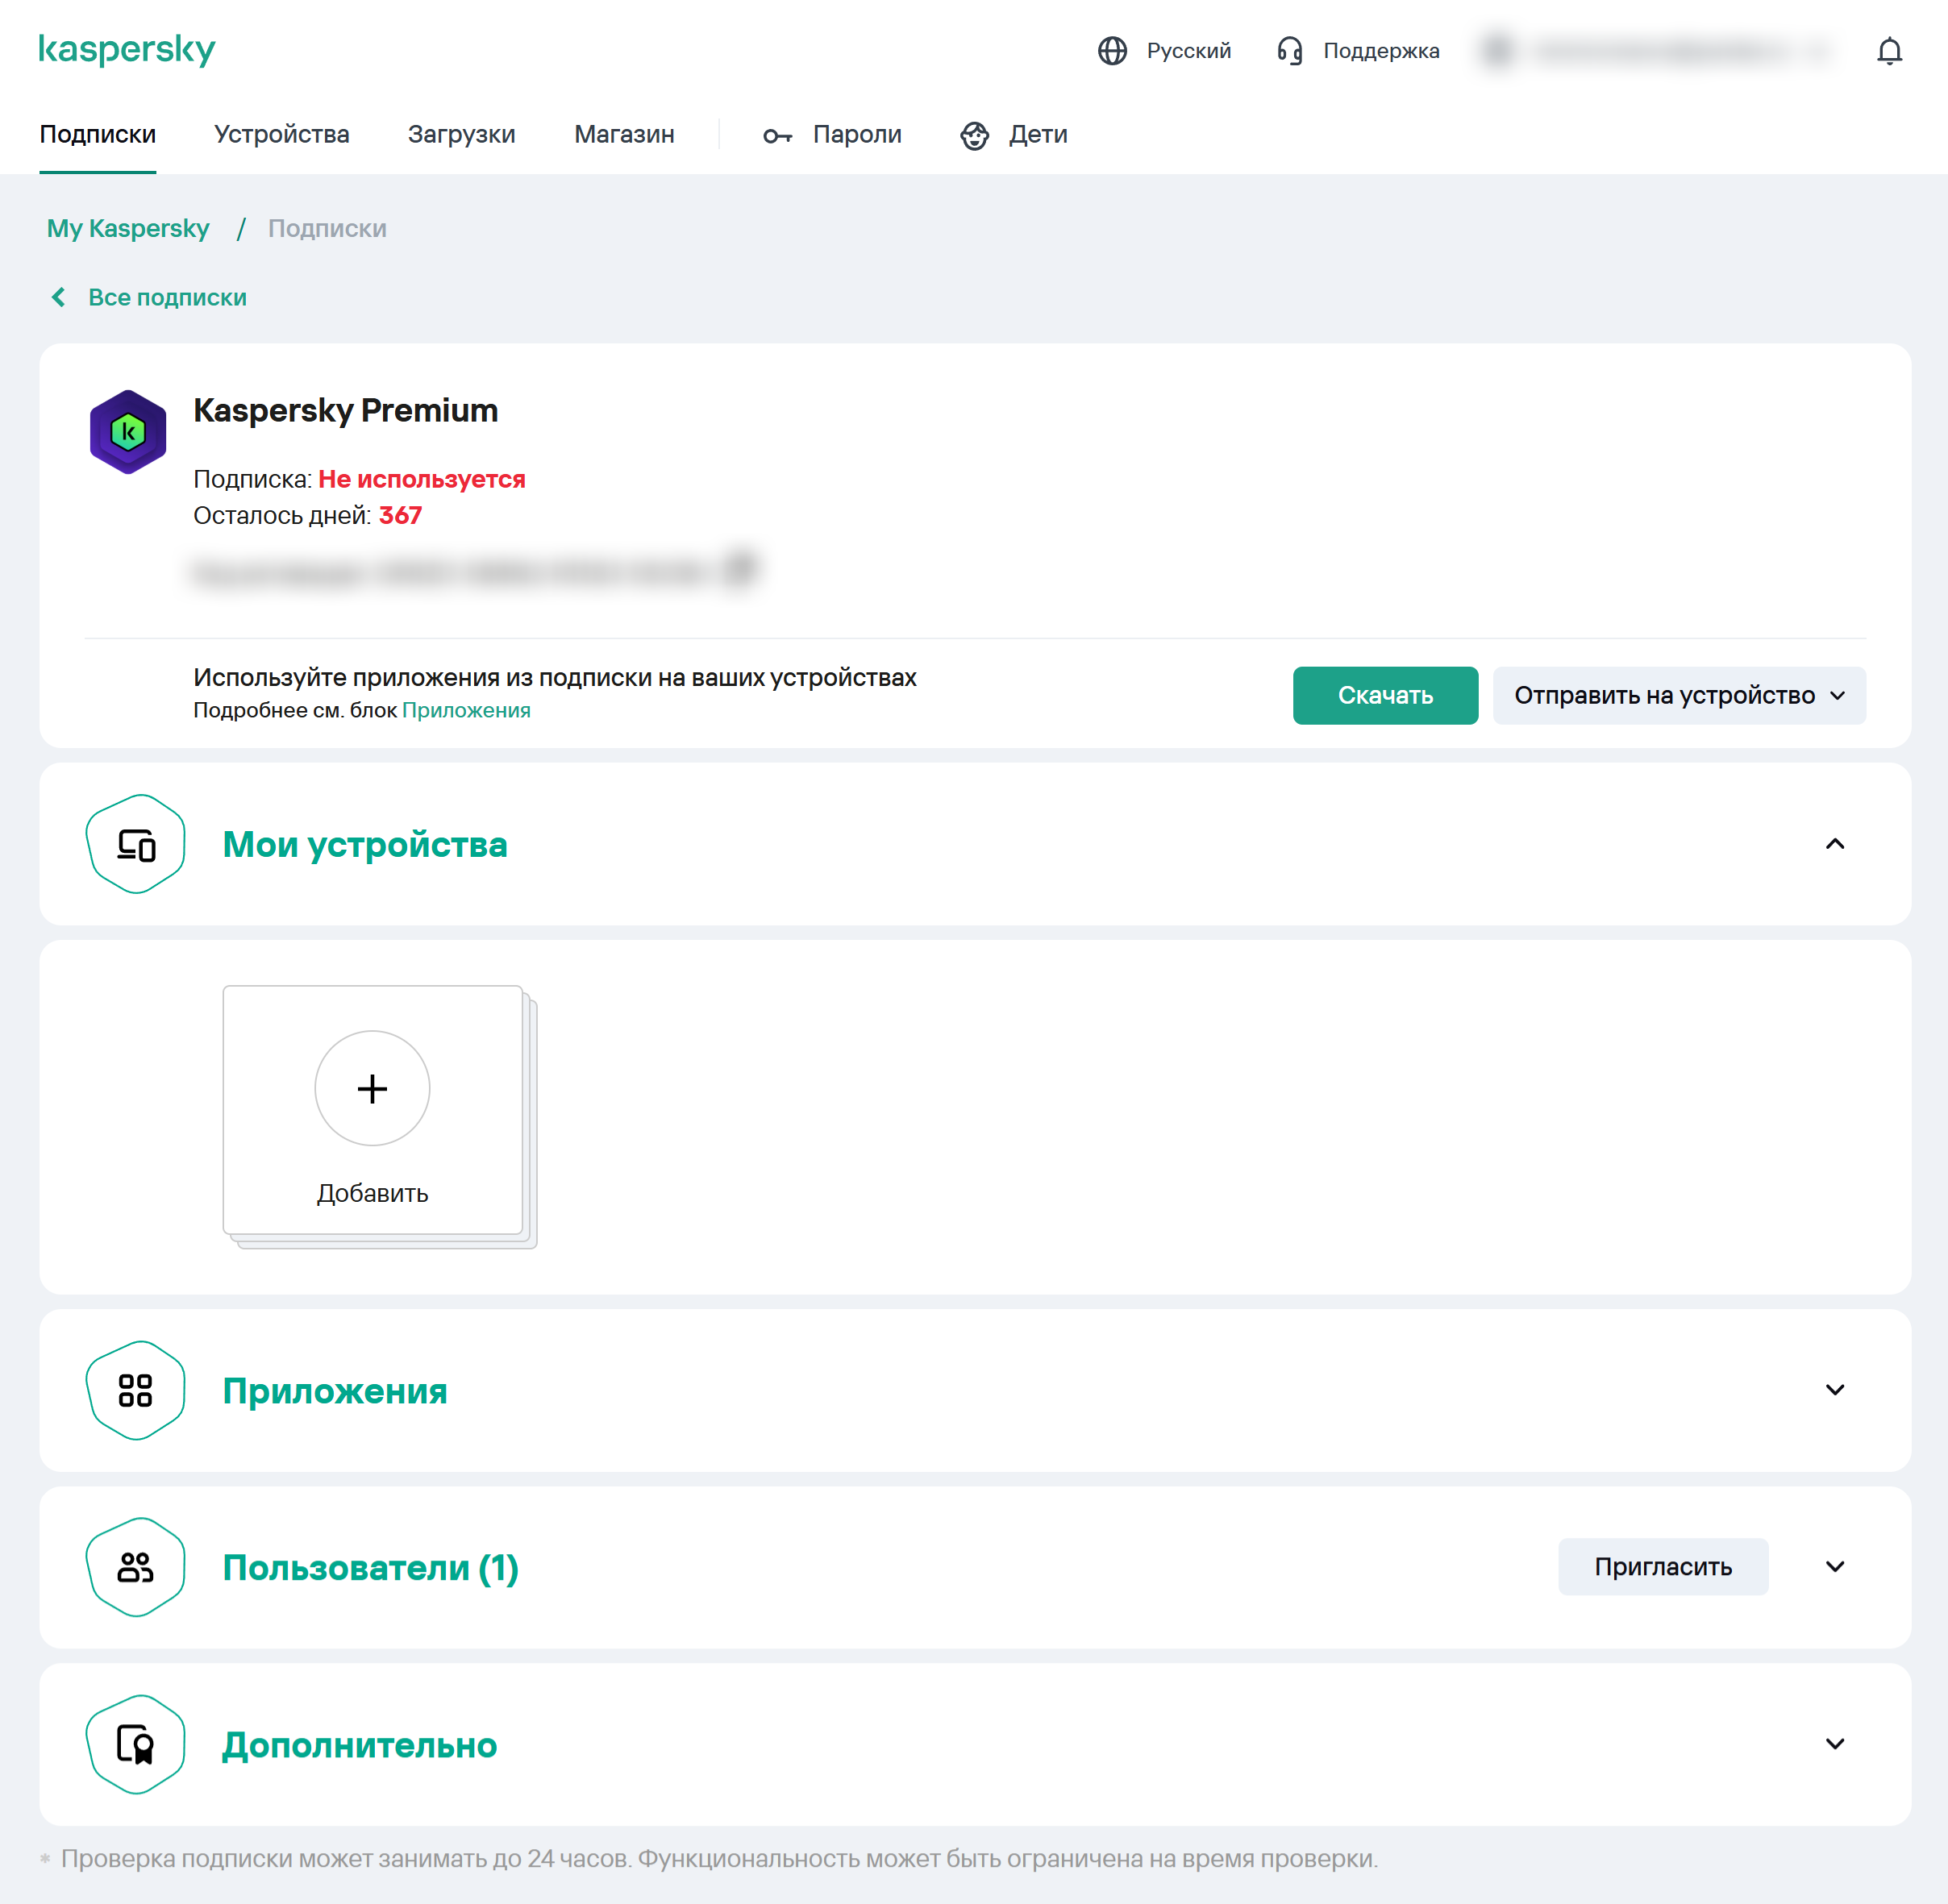Screen dimensions: 1948x1904
Task: Open Отправить на устройство dropdown
Action: (x=1678, y=695)
